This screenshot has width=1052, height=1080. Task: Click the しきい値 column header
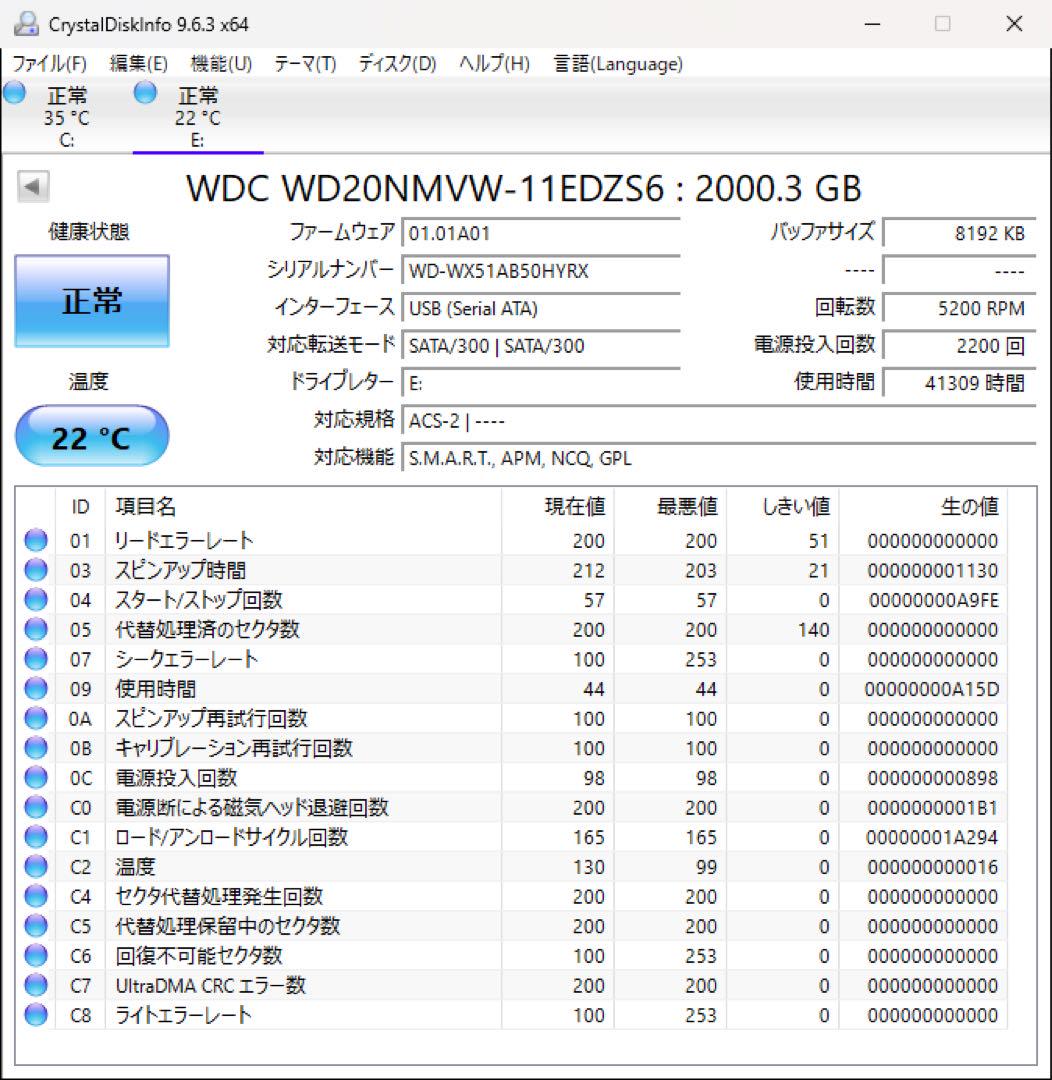pos(782,506)
